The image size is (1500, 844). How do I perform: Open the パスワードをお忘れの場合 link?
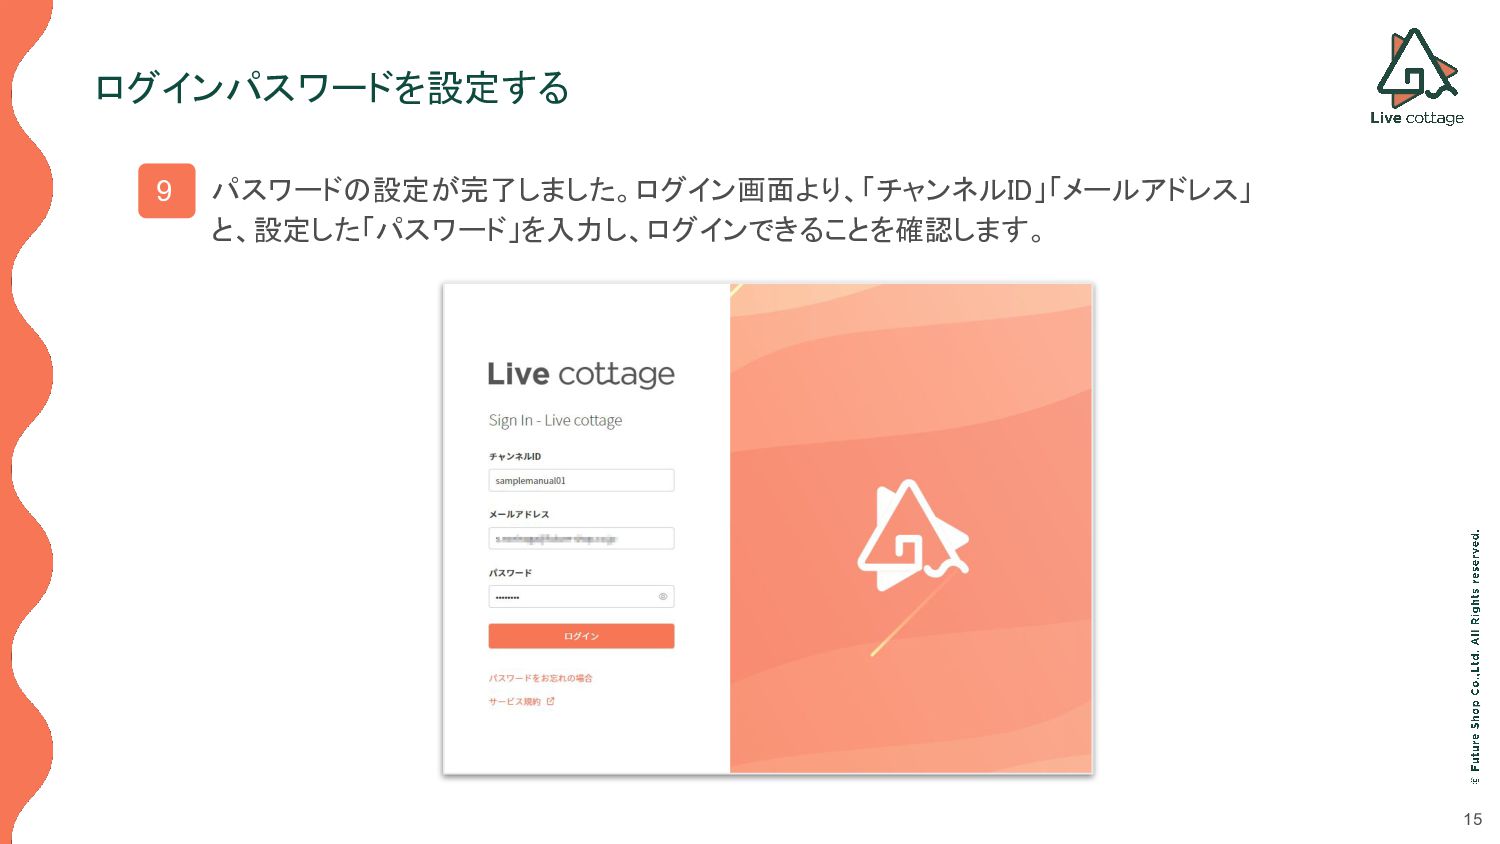pos(540,678)
